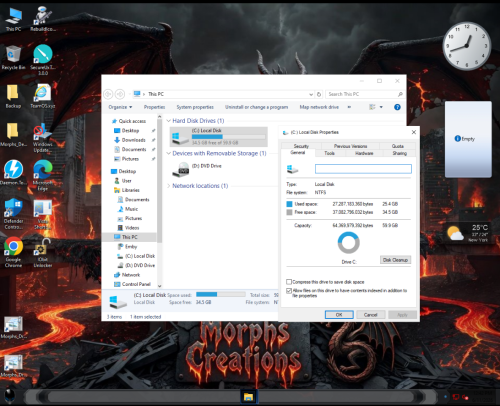Click the Alienware start button icon
This screenshot has width=500, height=406.
coord(10,397)
